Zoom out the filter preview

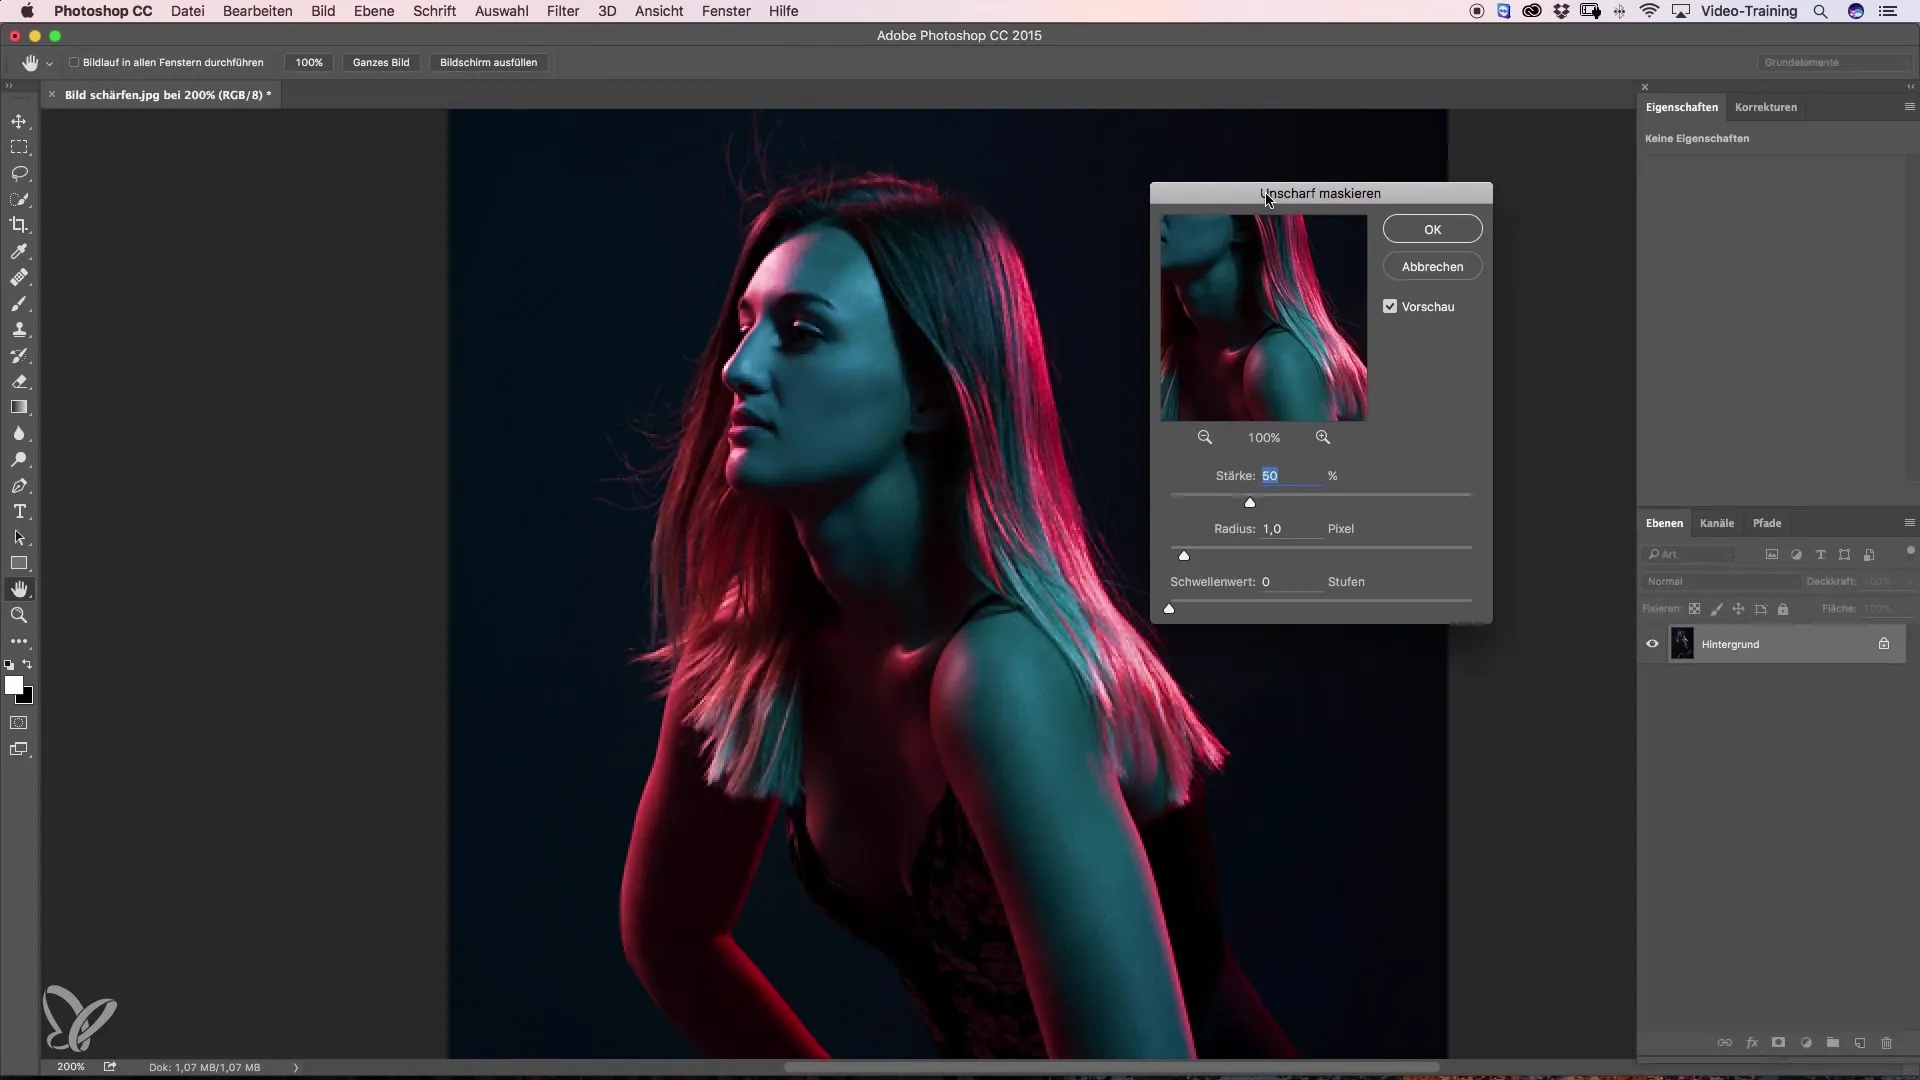tap(1205, 437)
